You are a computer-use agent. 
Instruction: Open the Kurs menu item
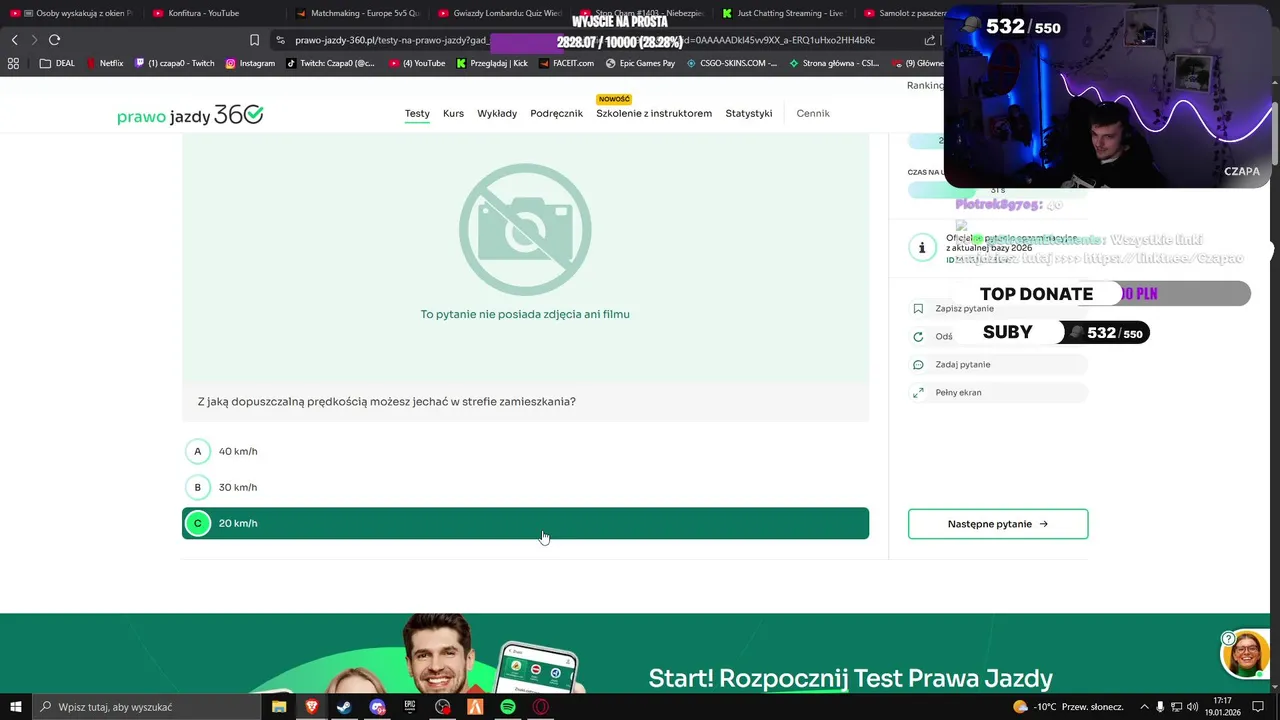[453, 114]
